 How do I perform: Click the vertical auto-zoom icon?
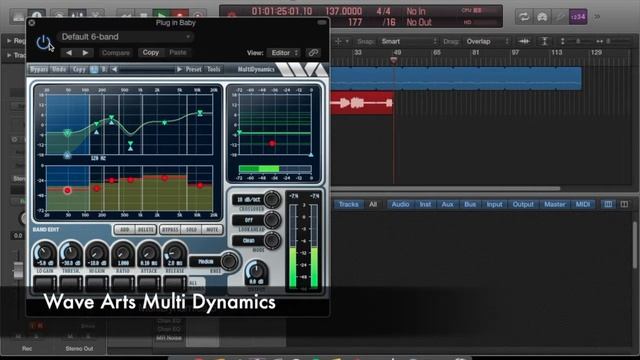coord(544,41)
